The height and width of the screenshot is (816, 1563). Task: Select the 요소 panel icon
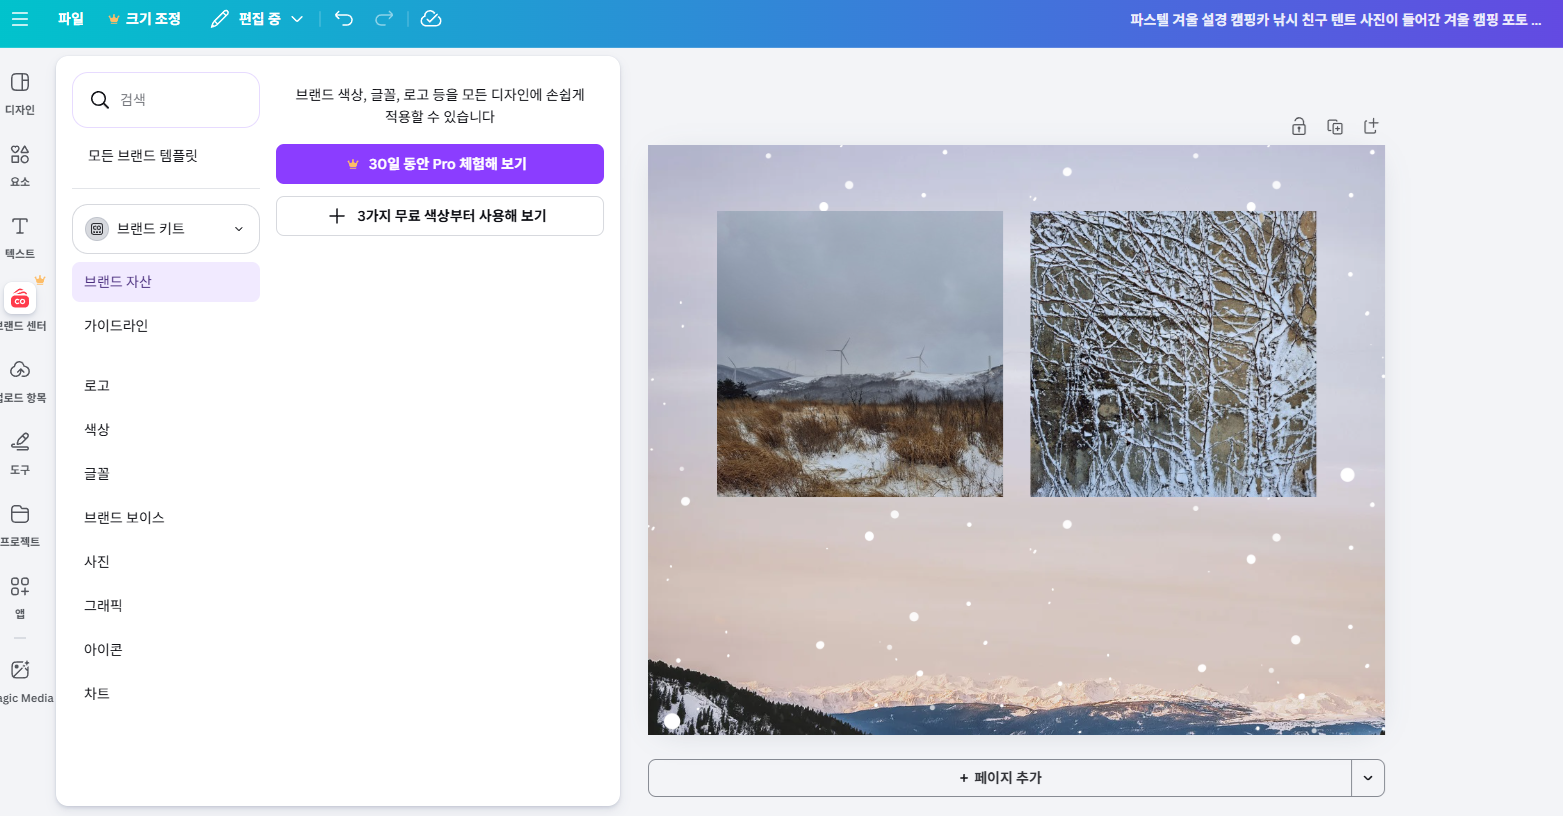[x=20, y=165]
